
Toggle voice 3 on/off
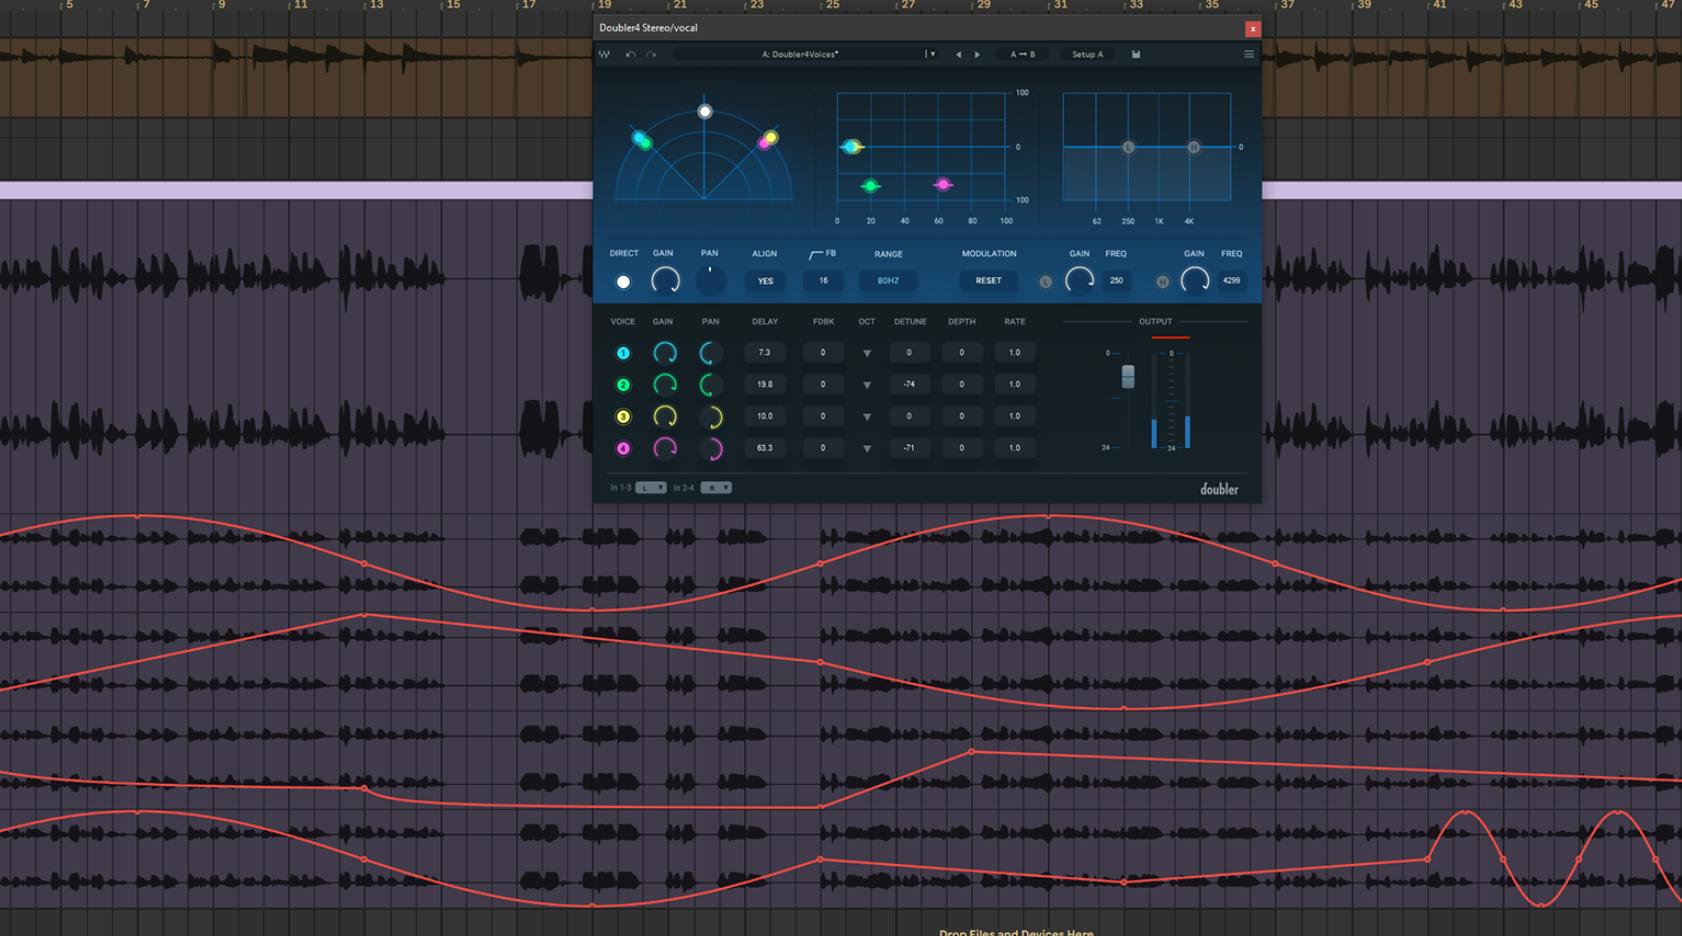click(x=623, y=417)
